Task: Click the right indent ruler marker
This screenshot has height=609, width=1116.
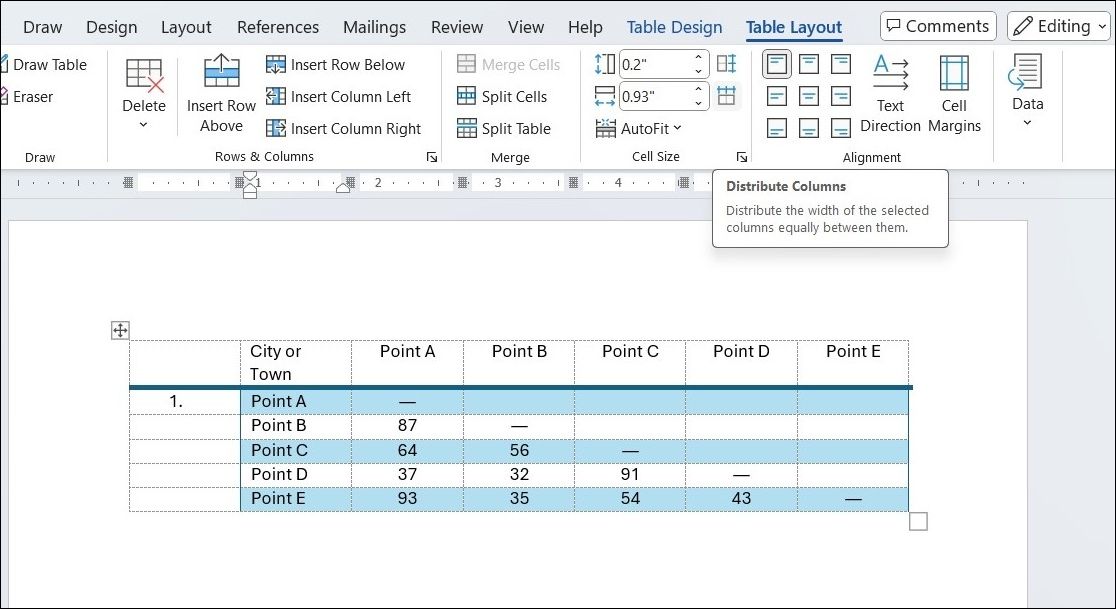Action: [343, 188]
